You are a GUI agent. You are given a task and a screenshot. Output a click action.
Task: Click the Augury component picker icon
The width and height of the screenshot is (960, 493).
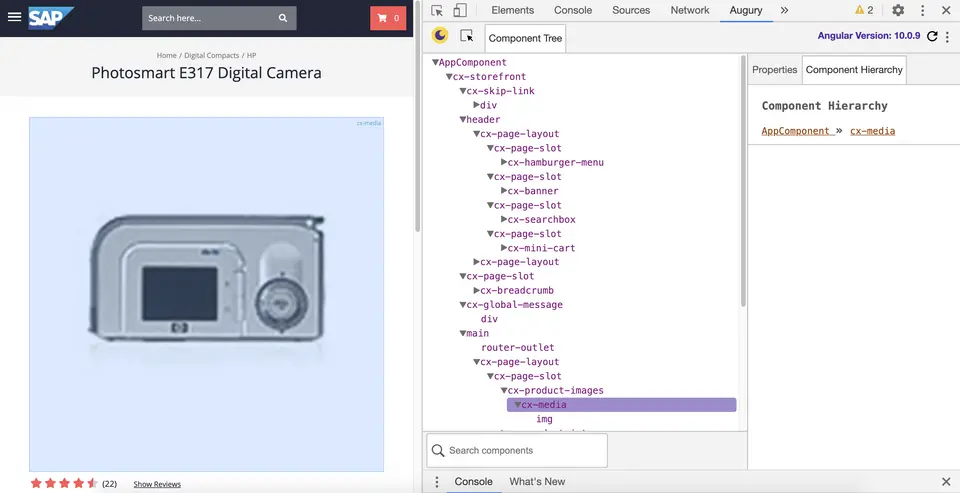467,36
